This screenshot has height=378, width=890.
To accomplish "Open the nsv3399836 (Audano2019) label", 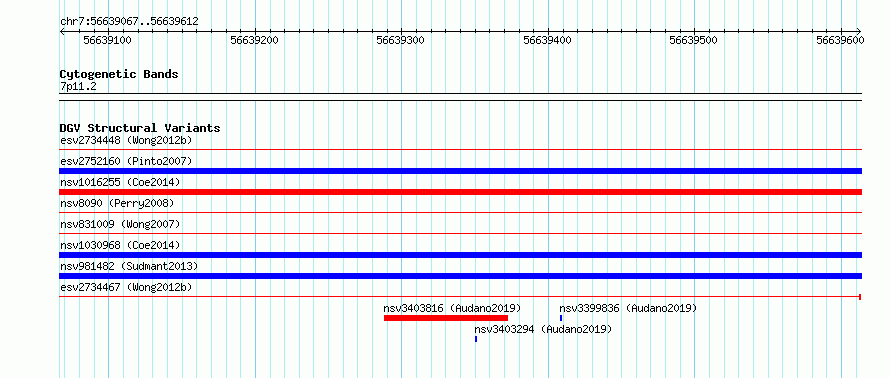I will [x=628, y=308].
